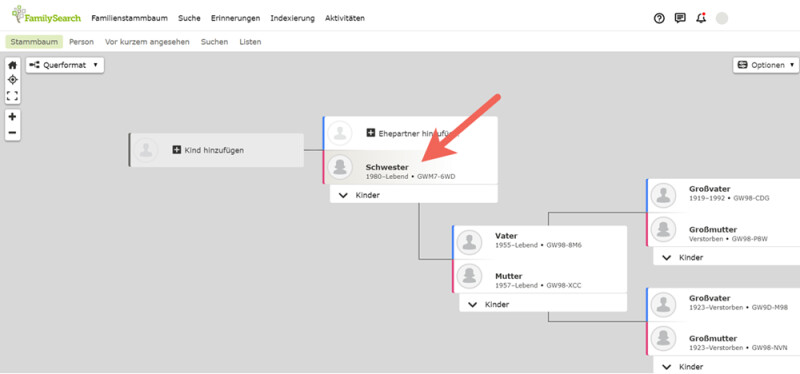Toggle fullscreen view icon
This screenshot has height=374, width=800.
[12, 95]
